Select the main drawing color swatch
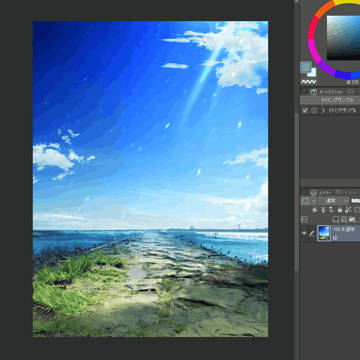Image resolution: width=360 pixels, height=360 pixels. click(305, 67)
